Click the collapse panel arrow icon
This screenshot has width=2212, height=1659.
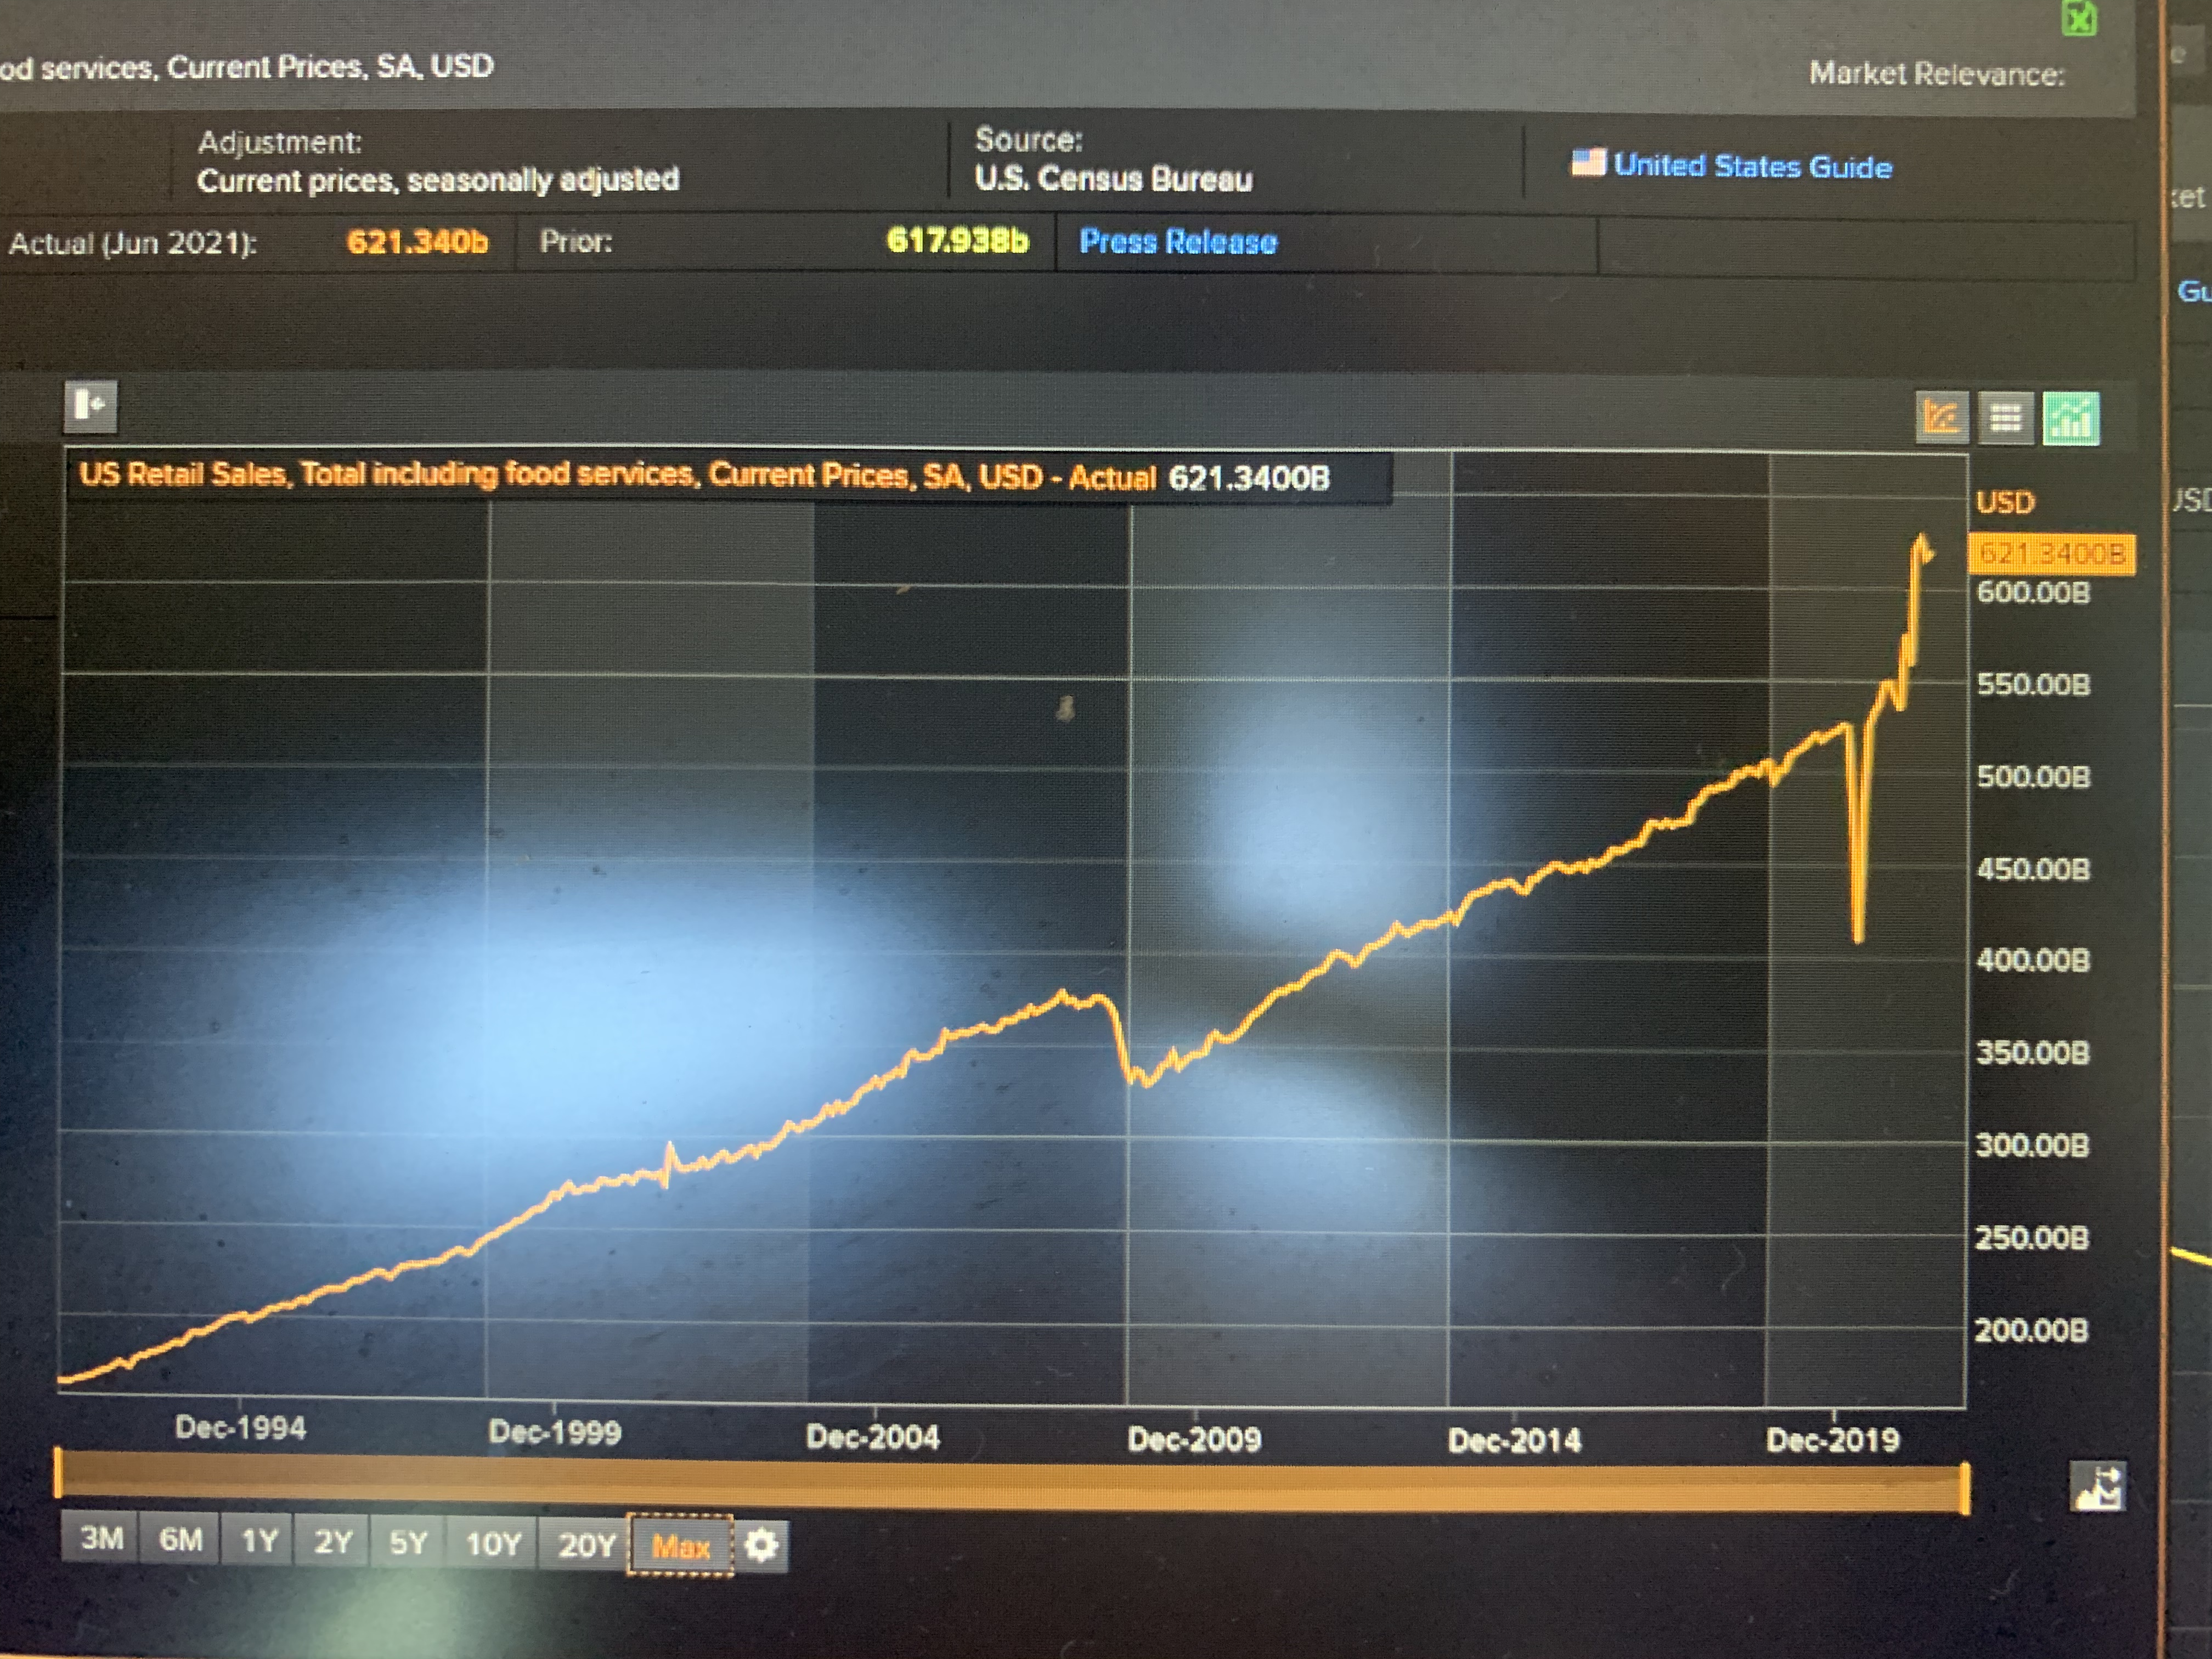coord(91,406)
